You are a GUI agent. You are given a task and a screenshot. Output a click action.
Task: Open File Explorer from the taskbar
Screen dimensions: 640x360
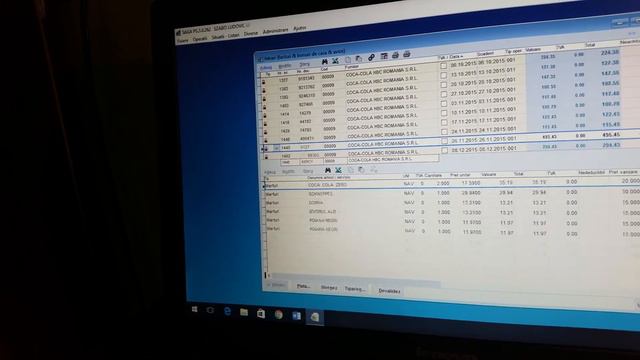coord(244,312)
